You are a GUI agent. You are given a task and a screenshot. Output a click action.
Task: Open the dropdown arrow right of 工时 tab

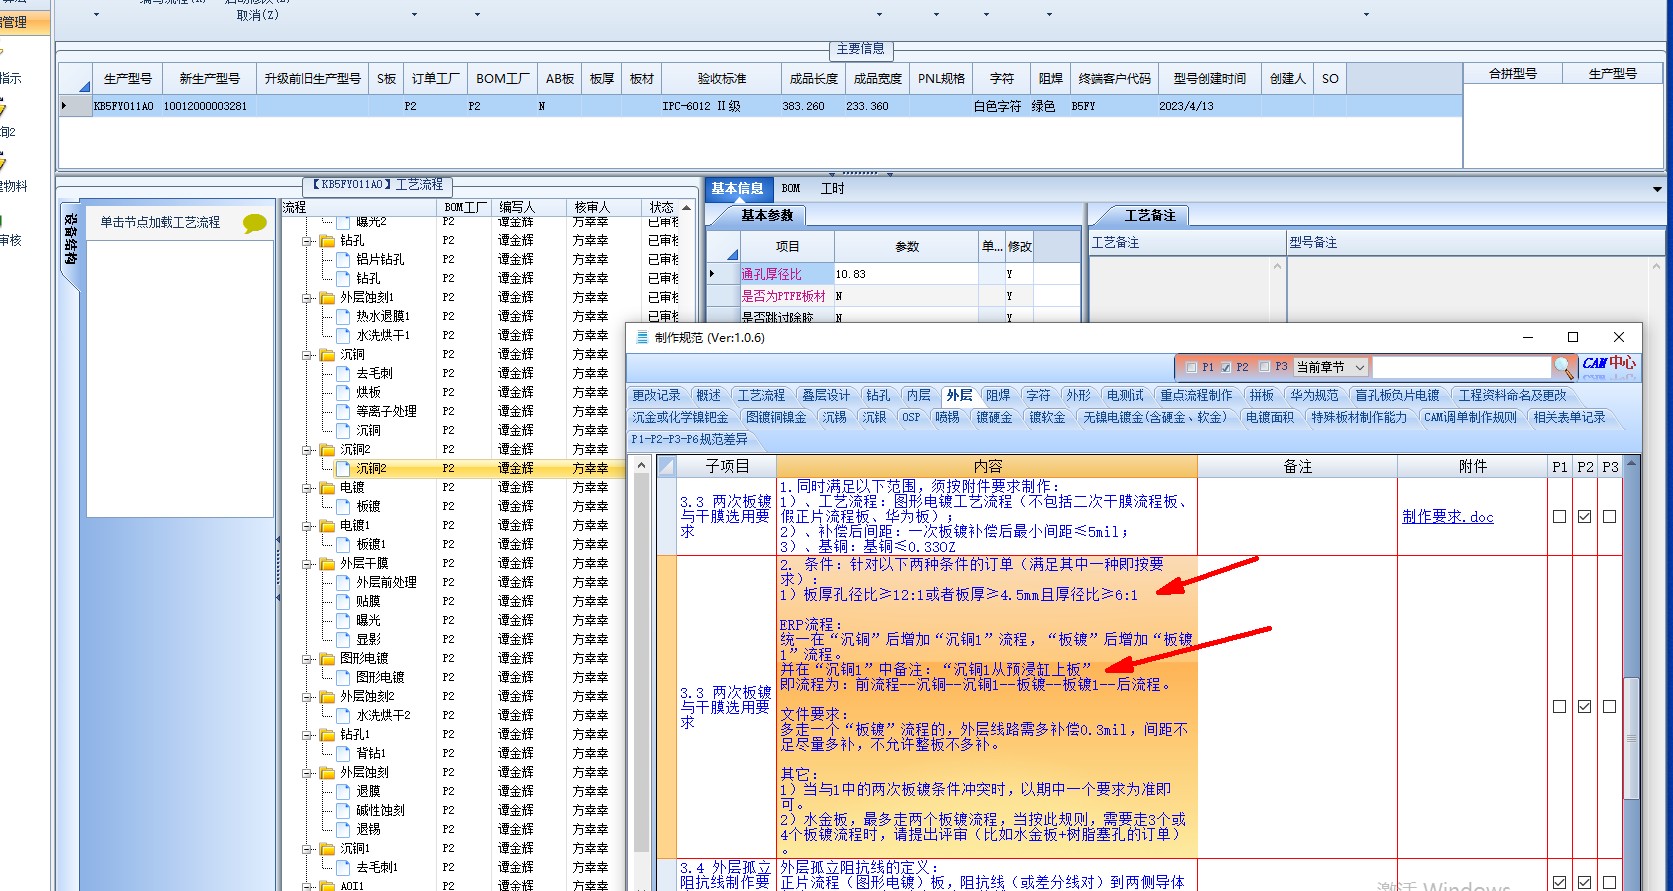point(1657,189)
